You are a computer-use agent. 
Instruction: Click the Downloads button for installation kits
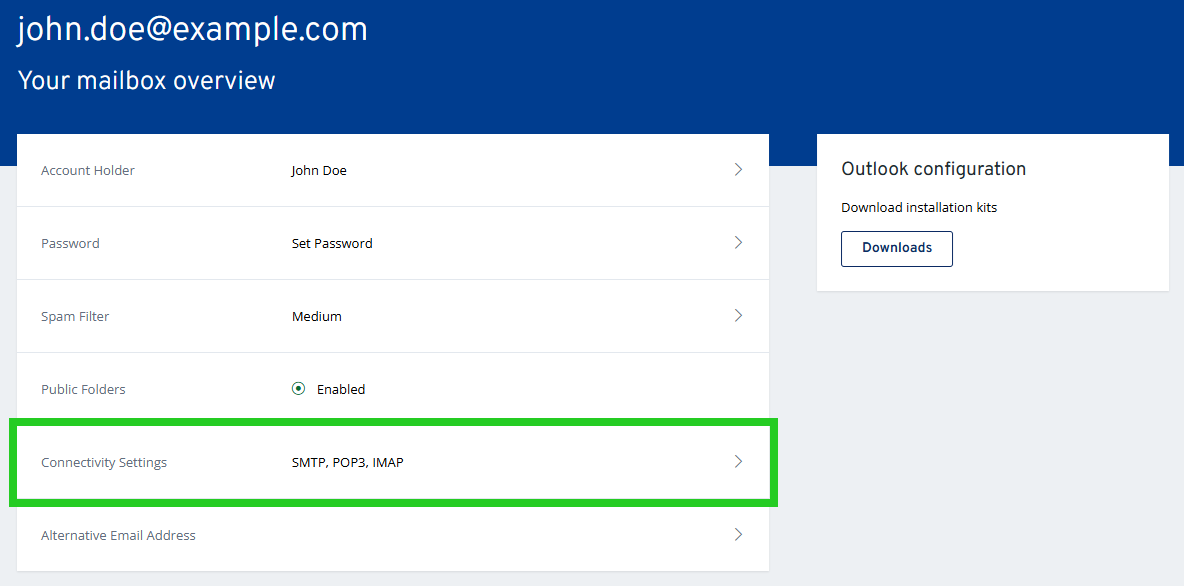click(896, 248)
